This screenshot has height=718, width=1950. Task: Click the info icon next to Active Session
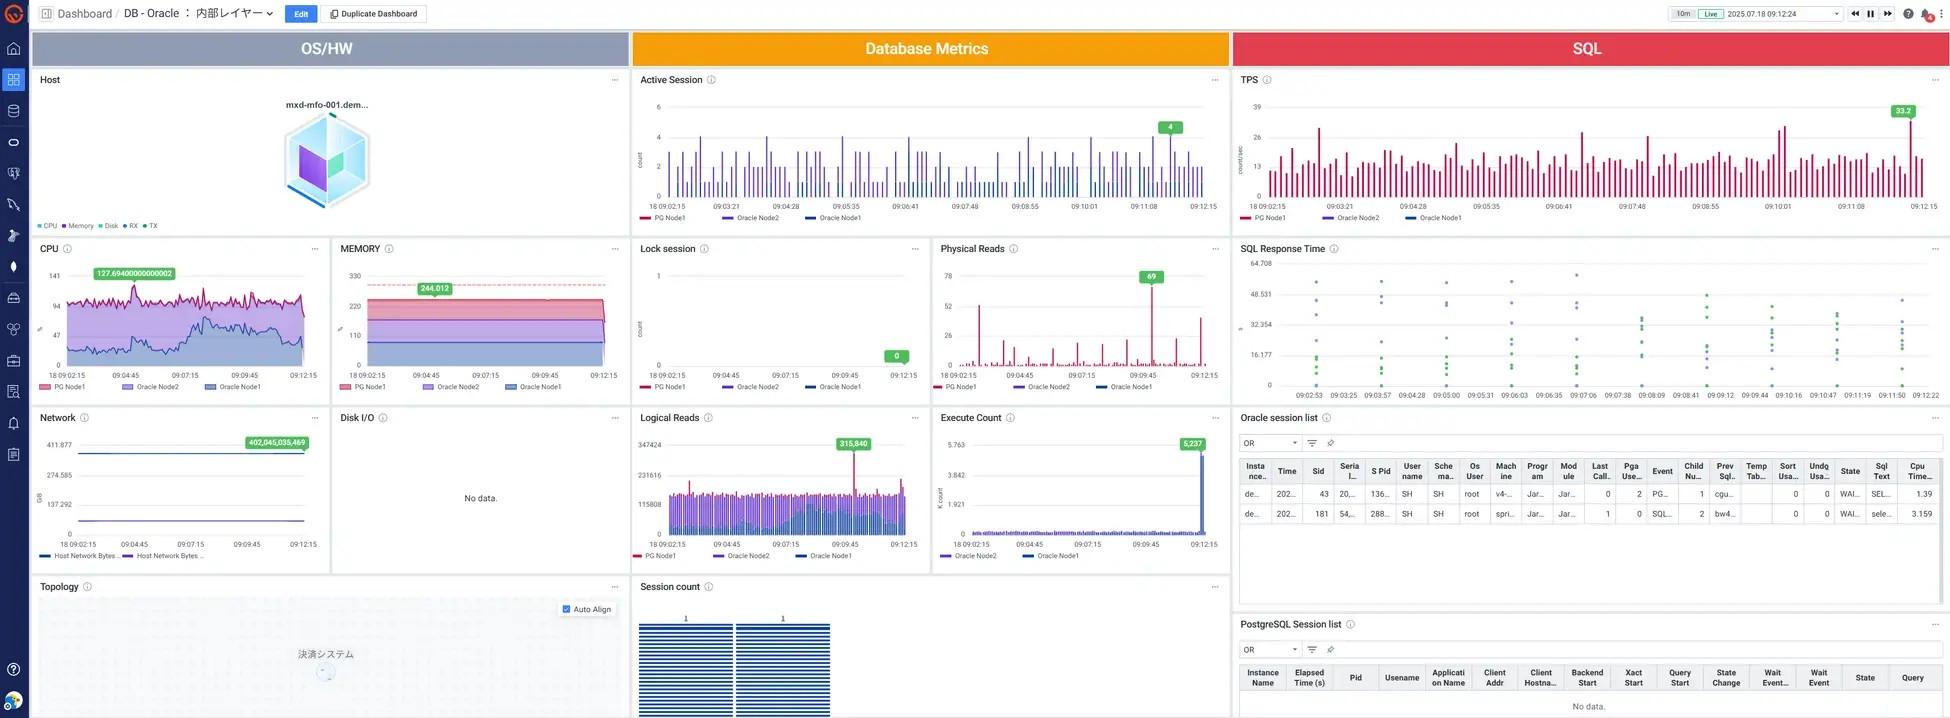point(711,80)
